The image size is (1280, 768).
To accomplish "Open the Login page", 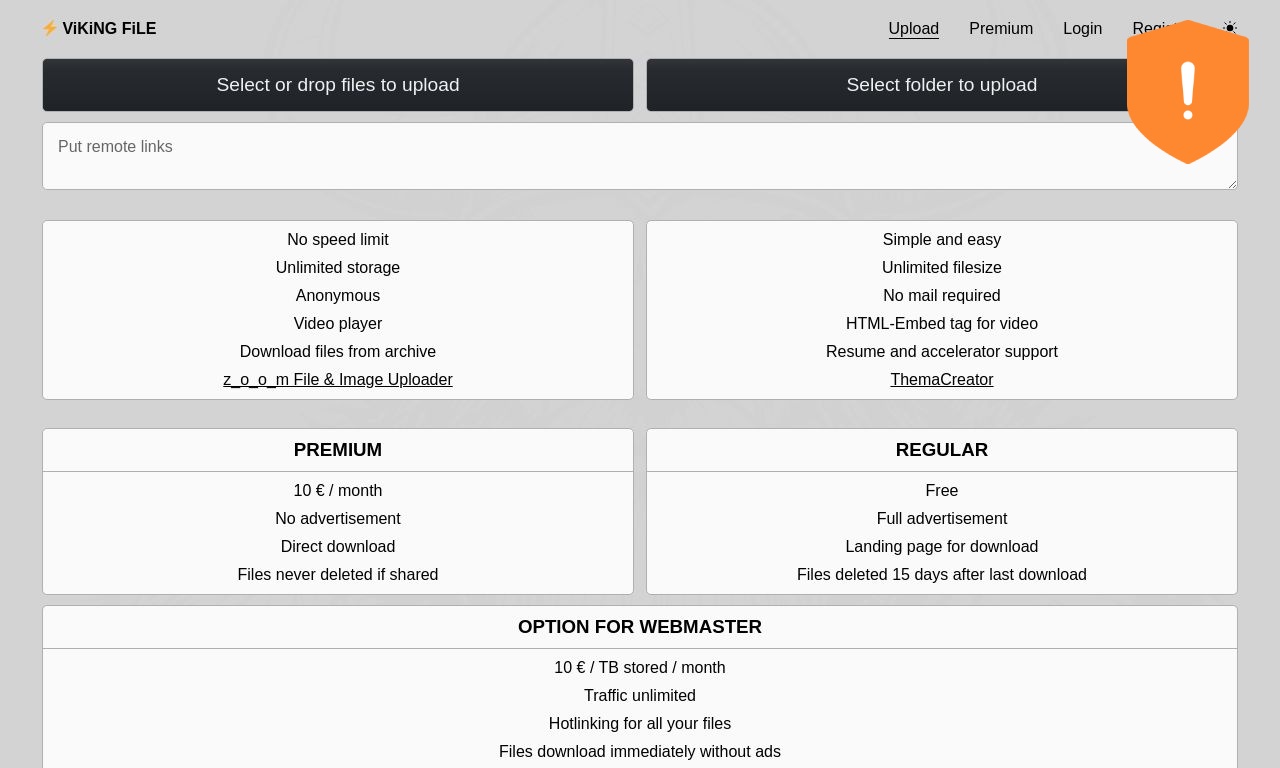I will tap(1082, 28).
